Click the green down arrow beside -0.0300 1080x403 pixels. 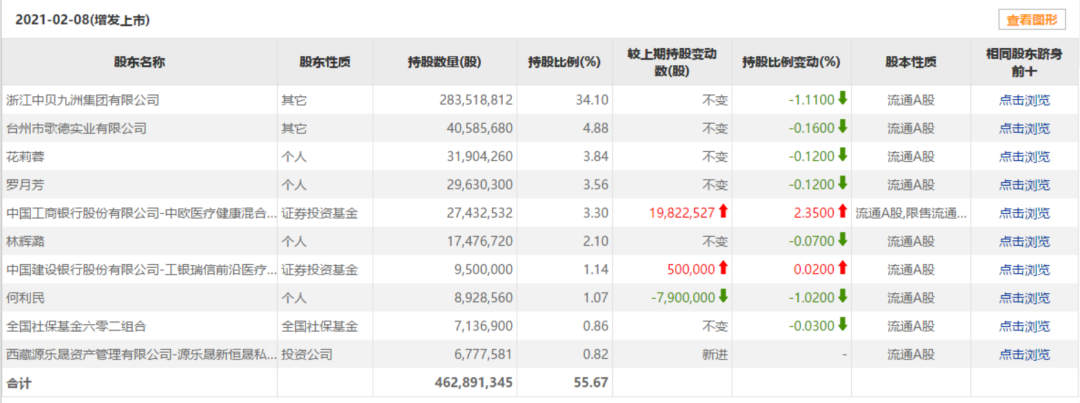[x=842, y=325]
